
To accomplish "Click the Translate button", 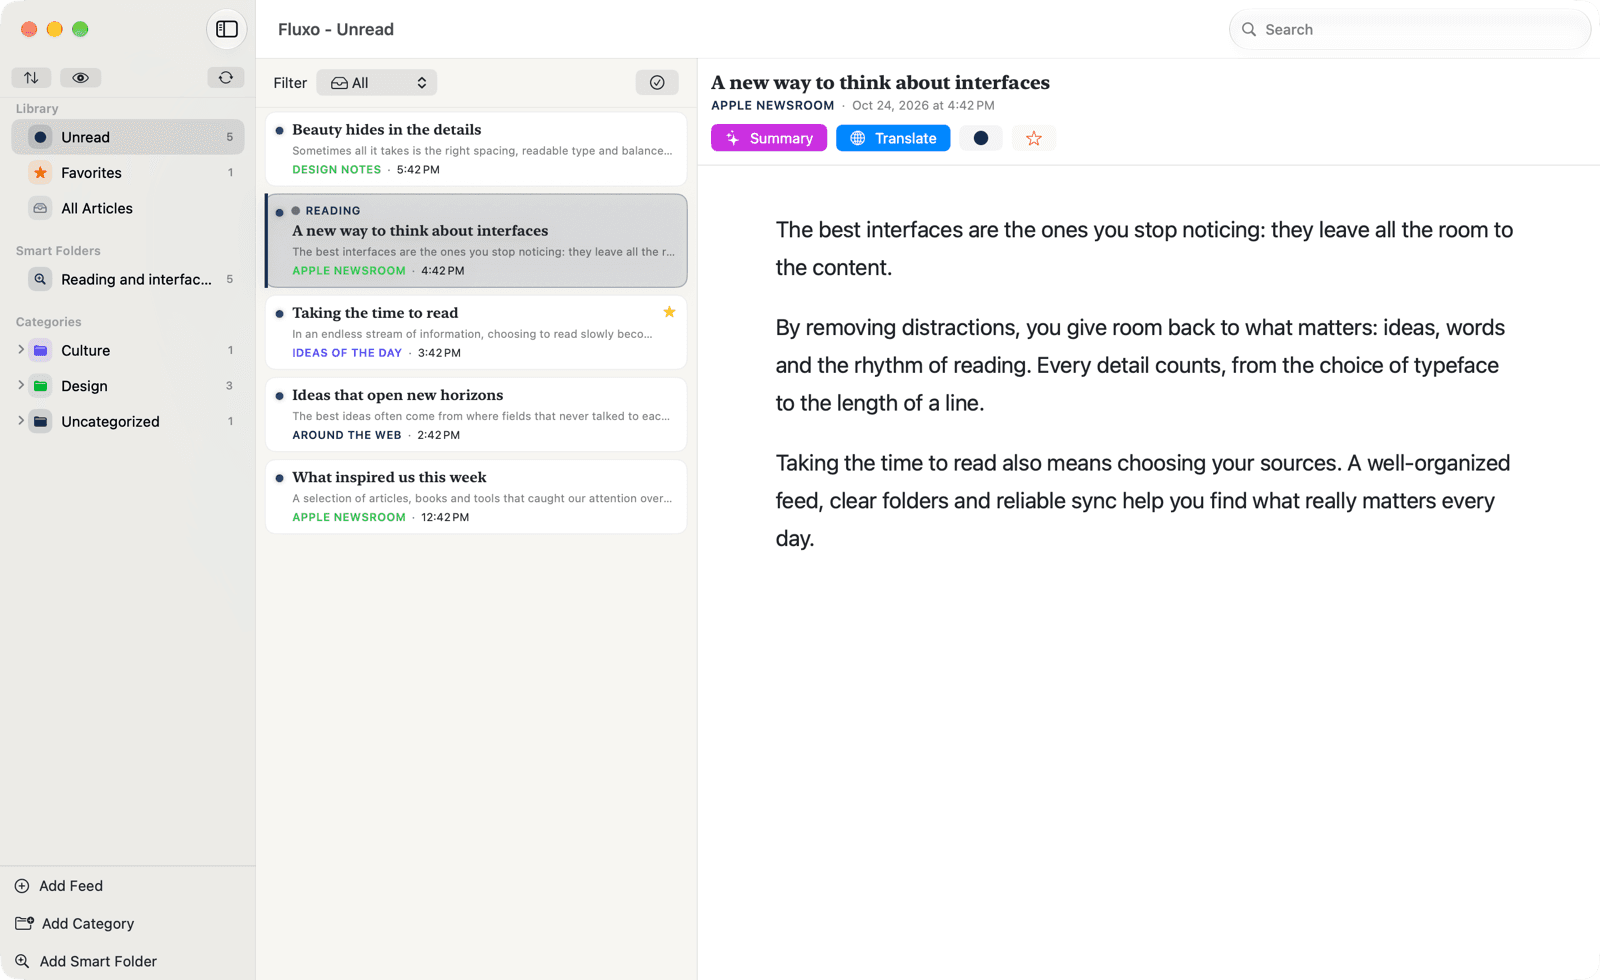I will [x=893, y=138].
